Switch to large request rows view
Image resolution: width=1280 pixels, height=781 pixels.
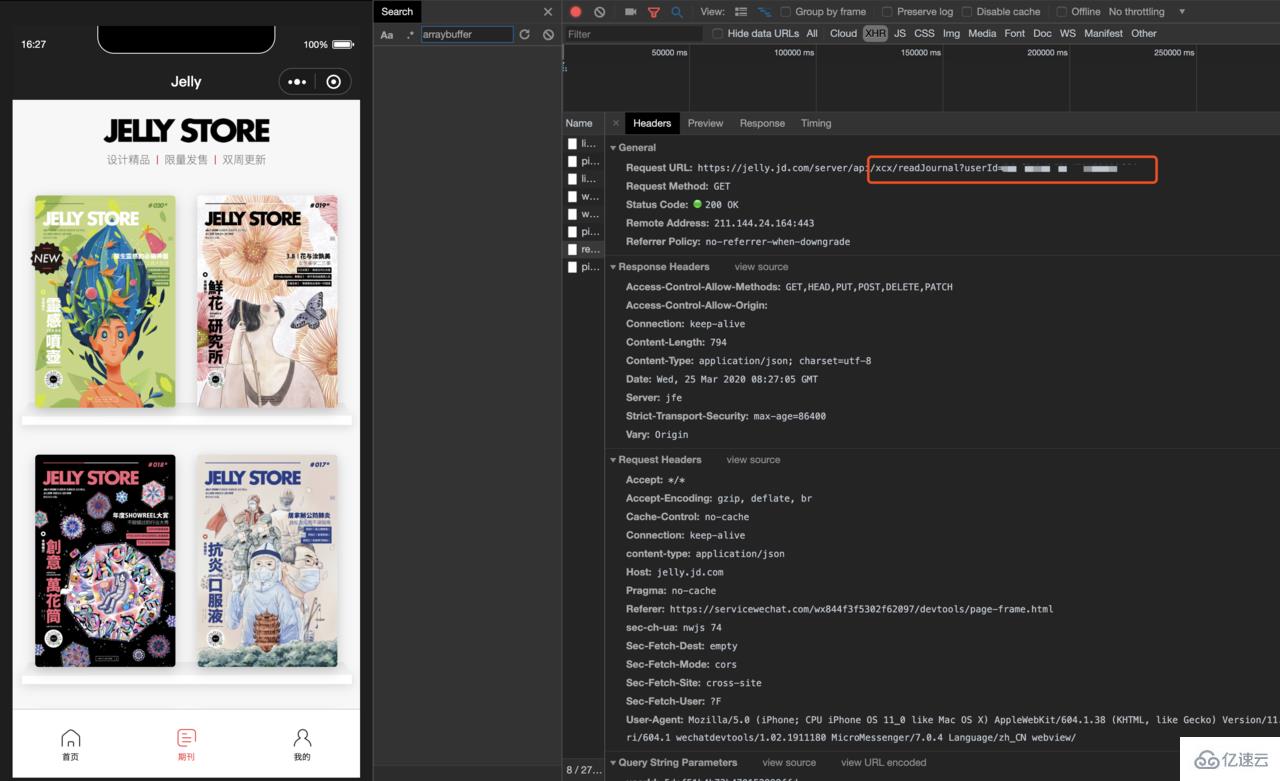tap(741, 12)
